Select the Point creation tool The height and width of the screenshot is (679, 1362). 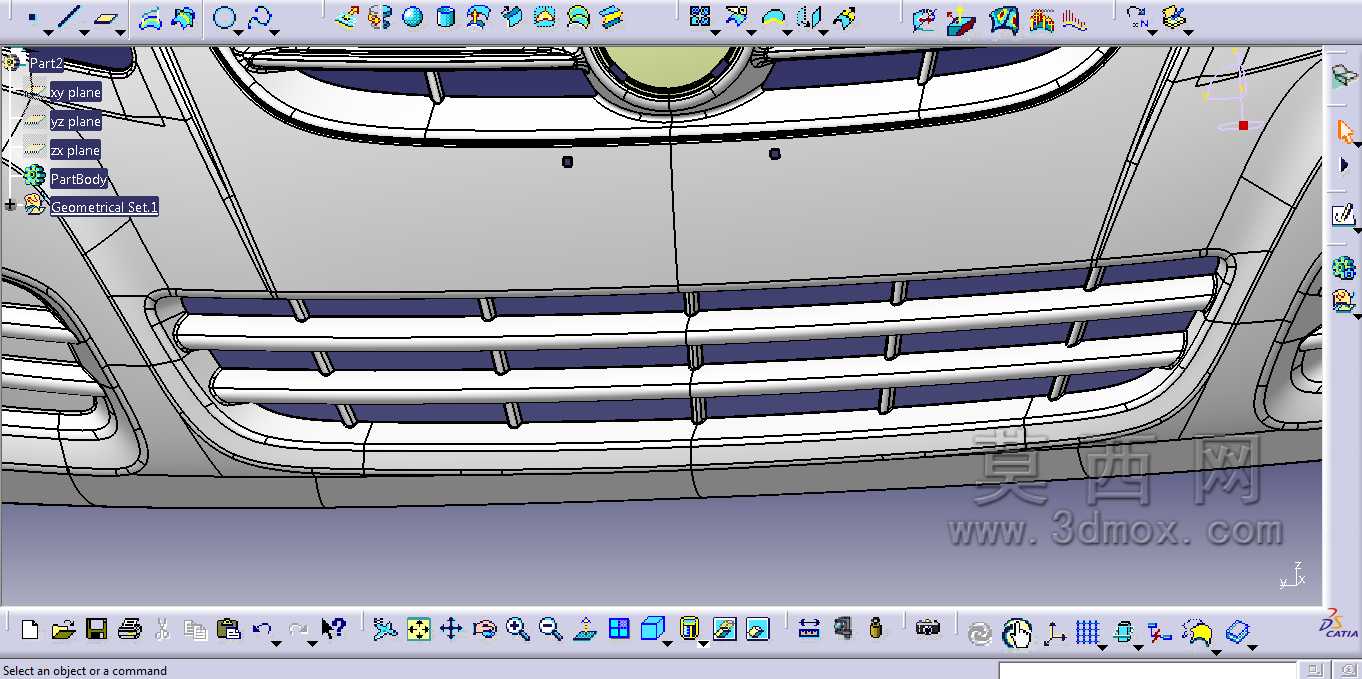click(x=32, y=18)
